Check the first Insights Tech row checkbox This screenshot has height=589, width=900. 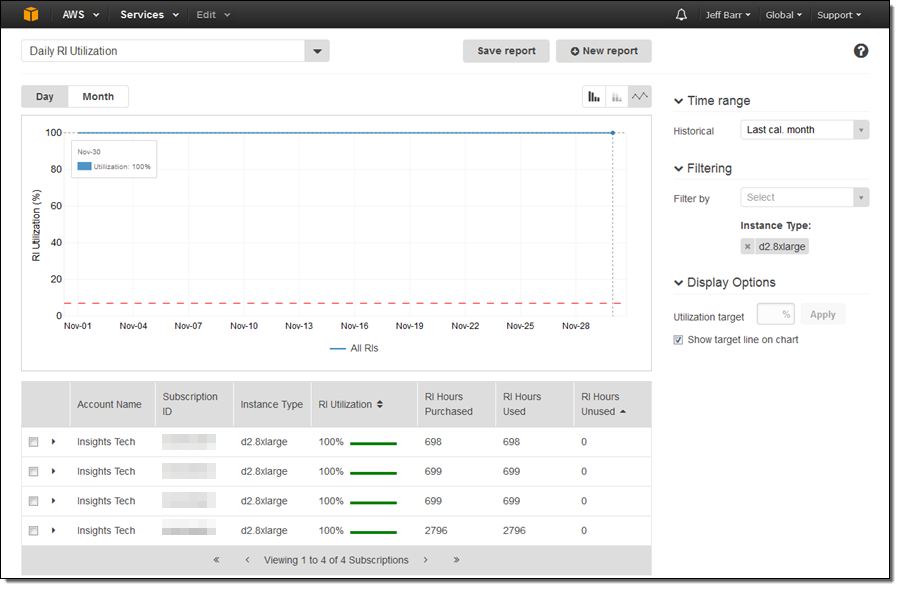coord(33,442)
